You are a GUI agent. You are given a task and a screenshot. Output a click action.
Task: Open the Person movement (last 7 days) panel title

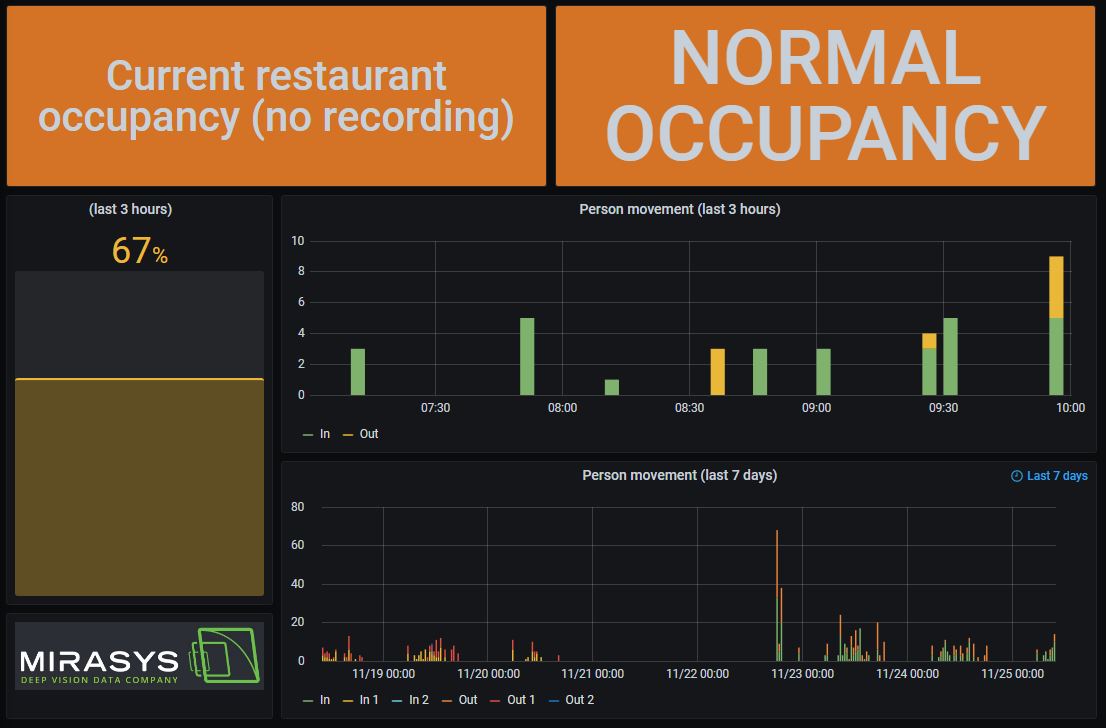pyautogui.click(x=679, y=475)
